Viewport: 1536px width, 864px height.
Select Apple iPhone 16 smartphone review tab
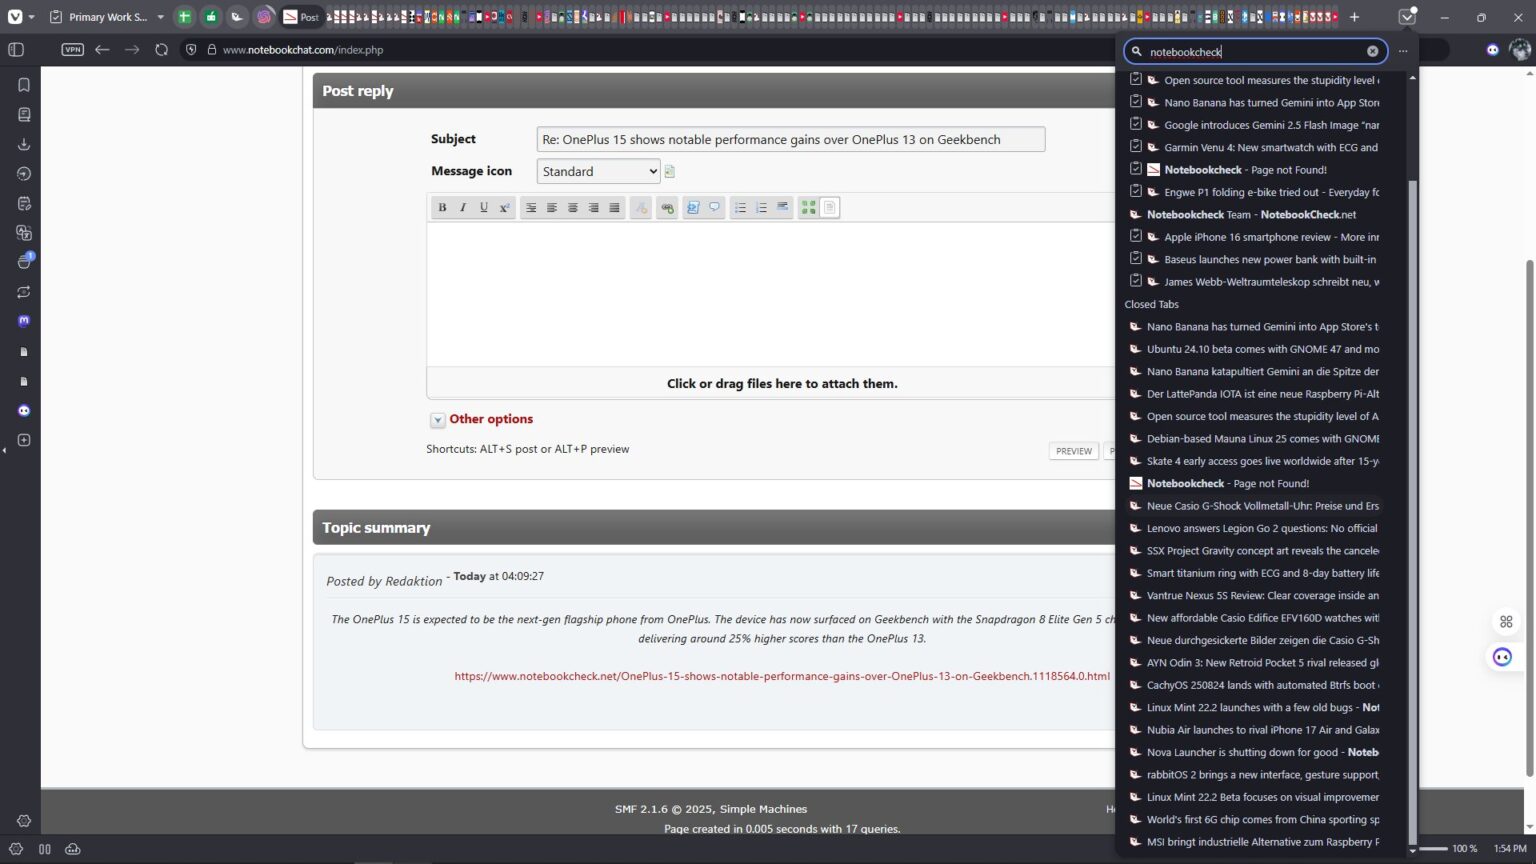pos(1270,237)
